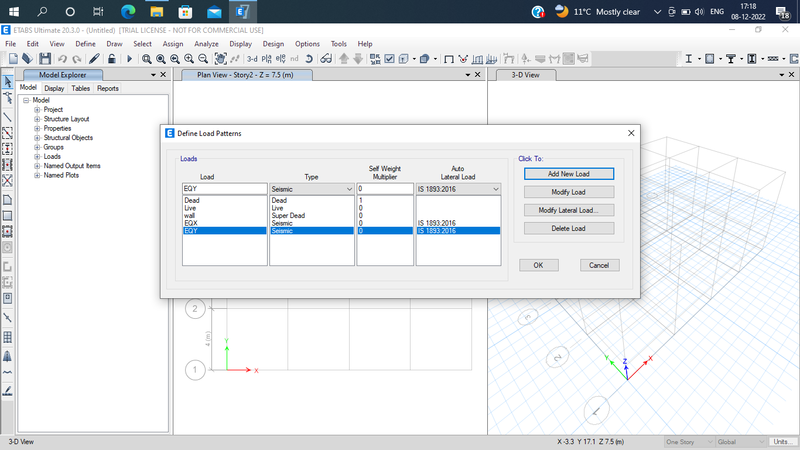Open the Display menu

(240, 44)
